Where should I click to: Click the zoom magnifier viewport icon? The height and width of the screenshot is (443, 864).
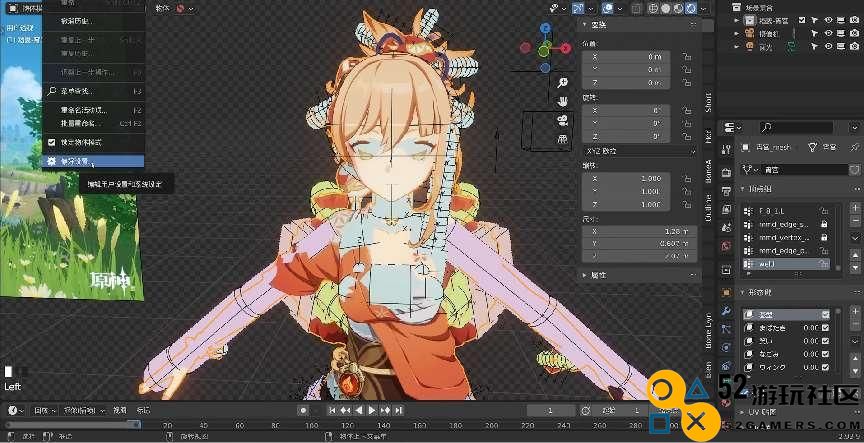(x=563, y=83)
